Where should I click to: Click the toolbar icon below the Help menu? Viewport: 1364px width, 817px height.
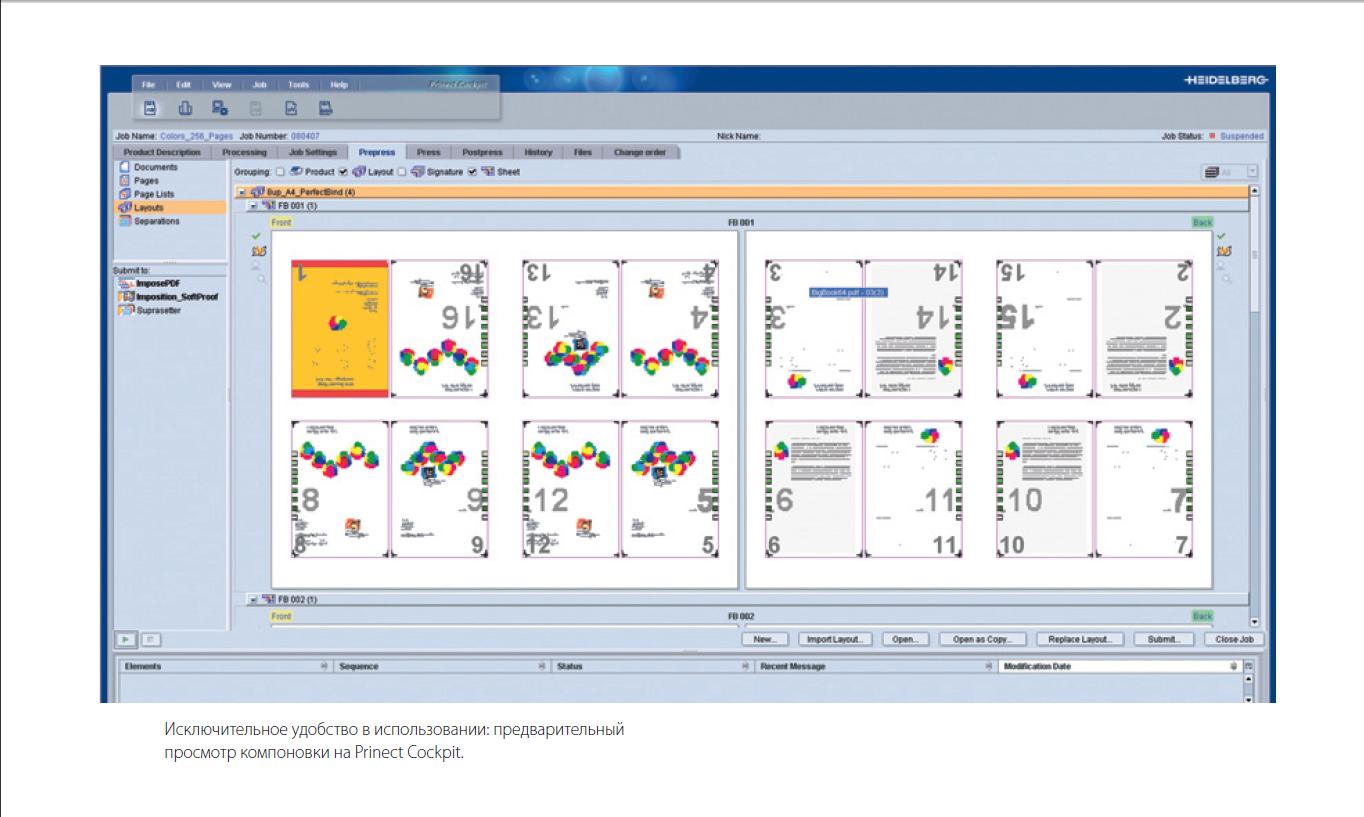pos(325,108)
